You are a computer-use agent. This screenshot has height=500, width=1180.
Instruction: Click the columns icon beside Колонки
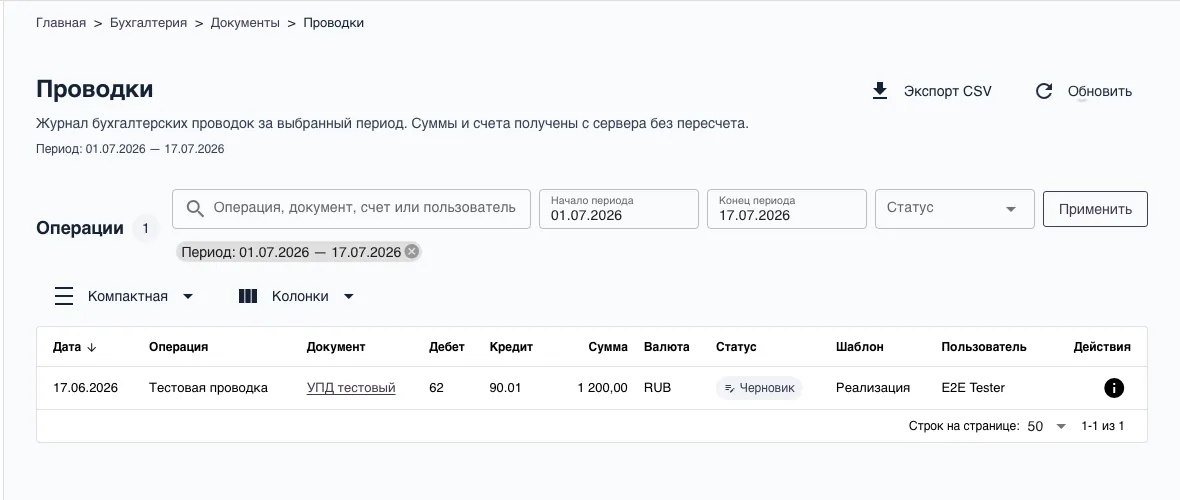[x=248, y=296]
